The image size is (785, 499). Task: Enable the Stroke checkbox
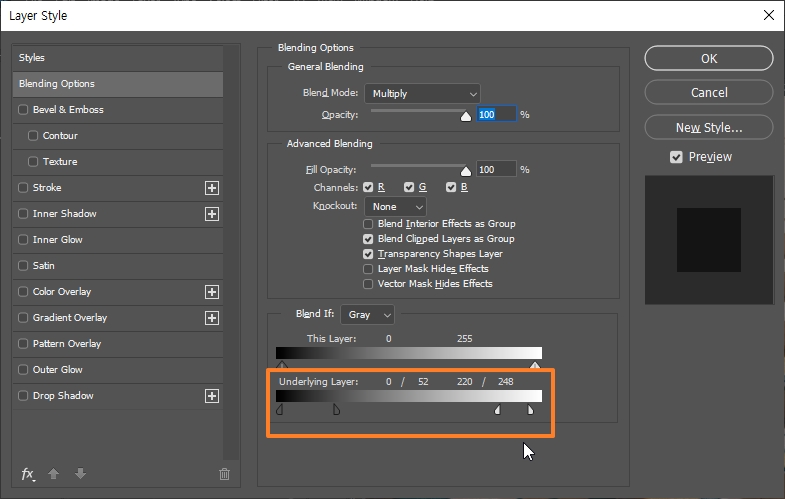[x=23, y=188]
